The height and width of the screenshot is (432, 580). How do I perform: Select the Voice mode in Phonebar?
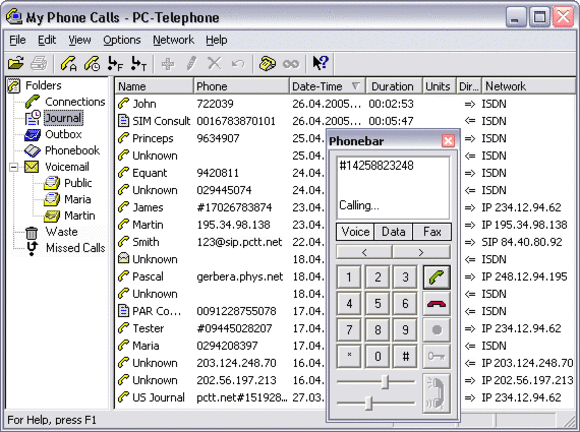(x=355, y=232)
